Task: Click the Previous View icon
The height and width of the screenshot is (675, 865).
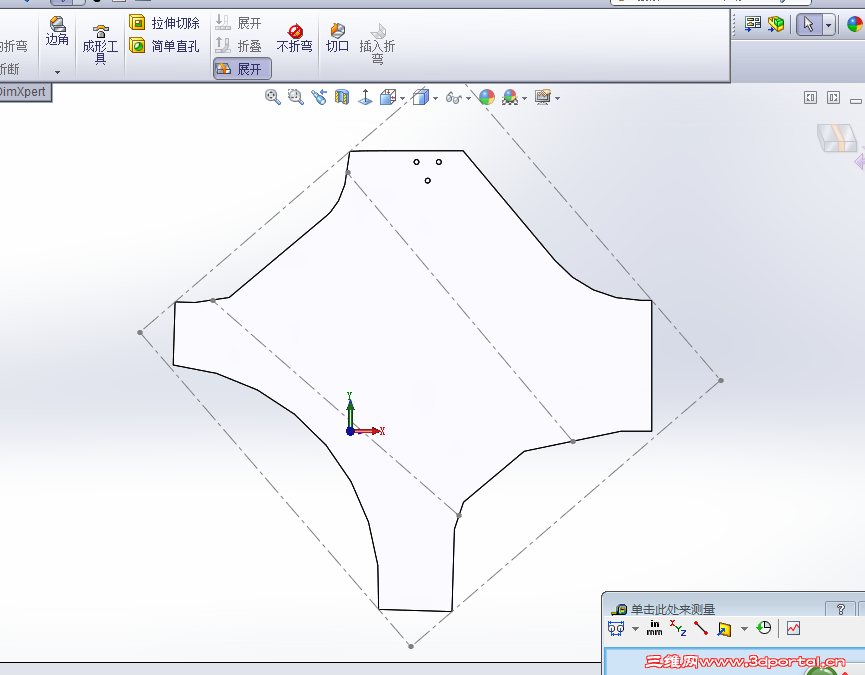Action: [319, 98]
